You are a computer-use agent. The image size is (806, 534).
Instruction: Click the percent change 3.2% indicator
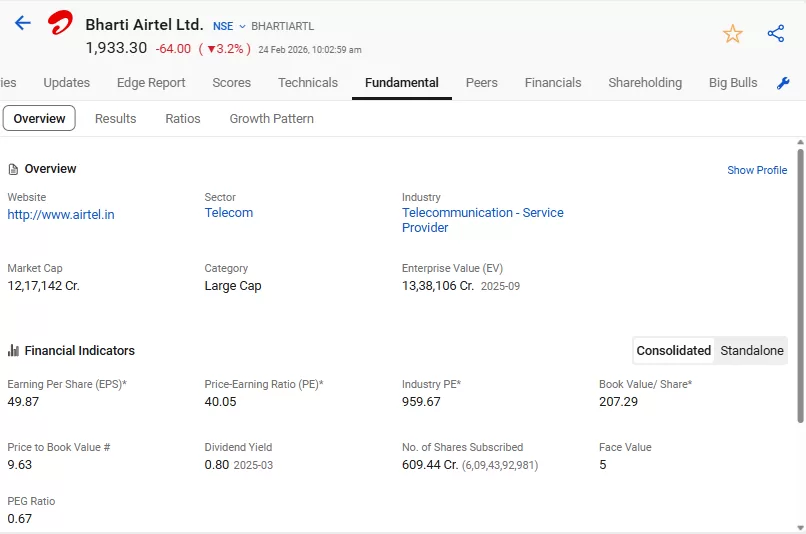click(x=225, y=49)
